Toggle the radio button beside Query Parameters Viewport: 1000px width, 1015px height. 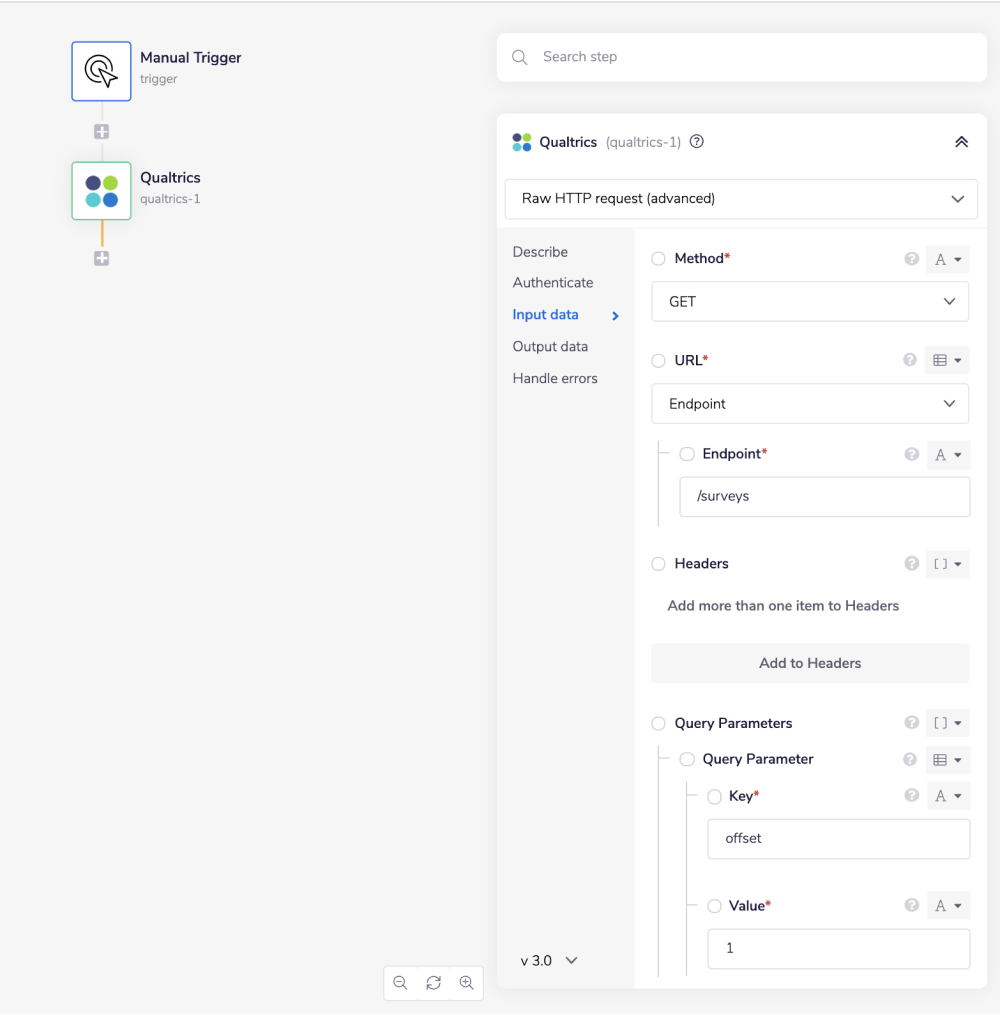click(658, 724)
